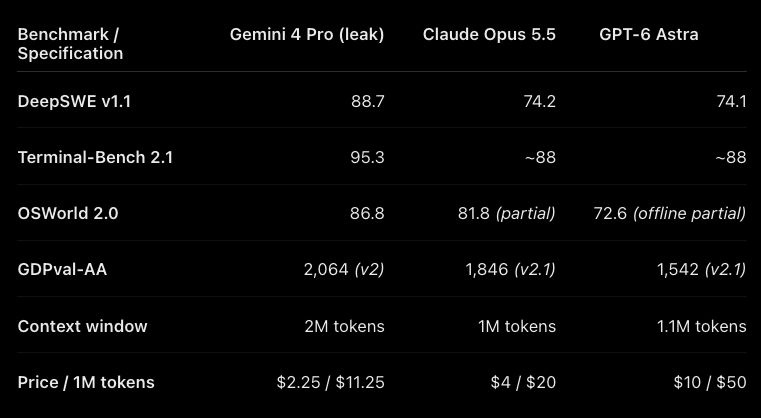Select the Terminal-Bench 2.1 row label
Screen dimensions: 761x418
(x=95, y=157)
